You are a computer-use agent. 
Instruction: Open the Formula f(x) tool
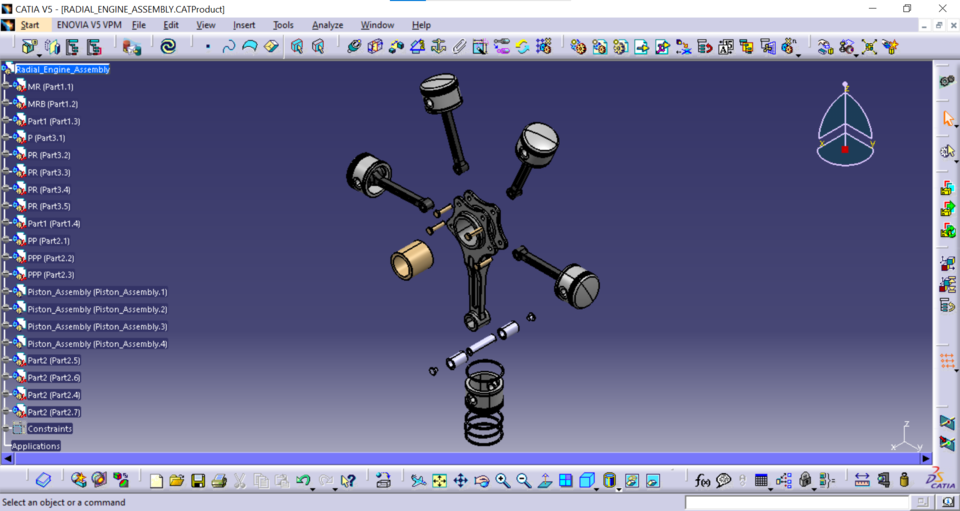point(702,481)
